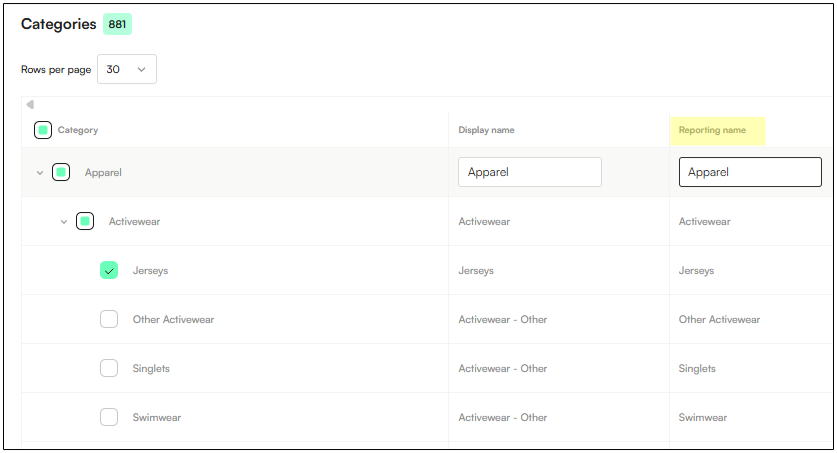Select the Other Activewear category label

coord(173,320)
